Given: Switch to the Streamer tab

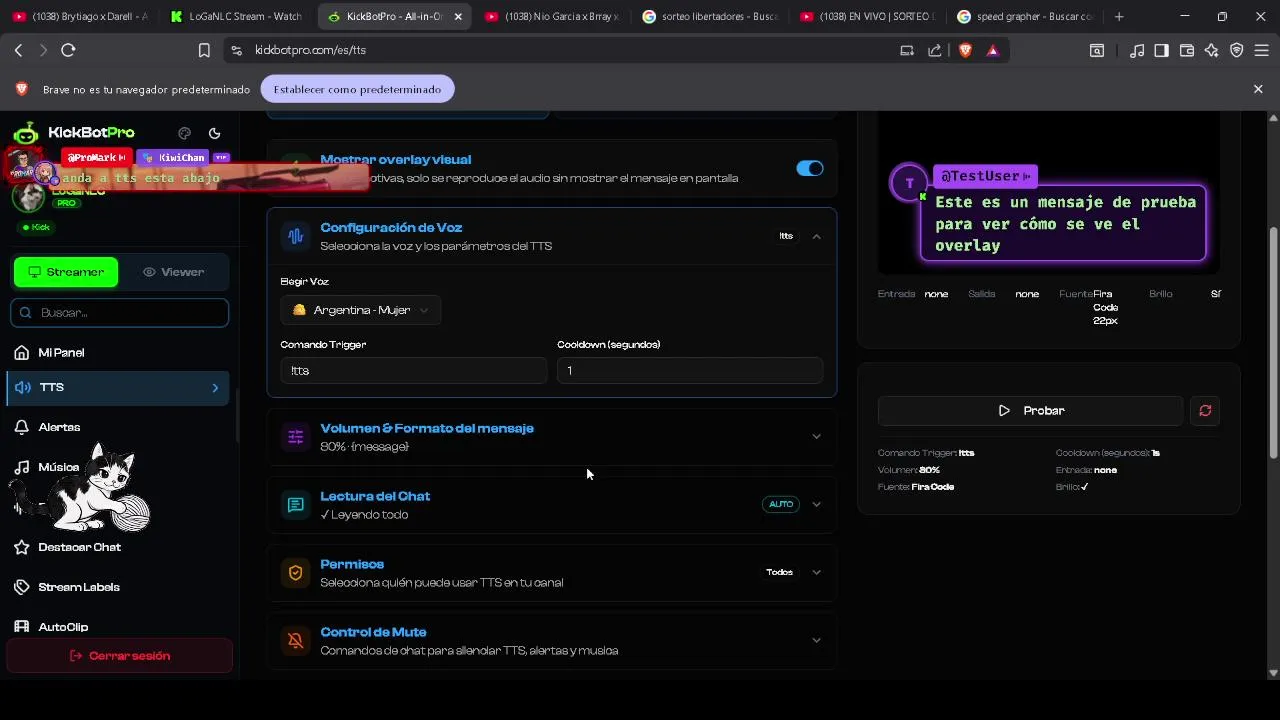Looking at the screenshot, I should pyautogui.click(x=66, y=272).
